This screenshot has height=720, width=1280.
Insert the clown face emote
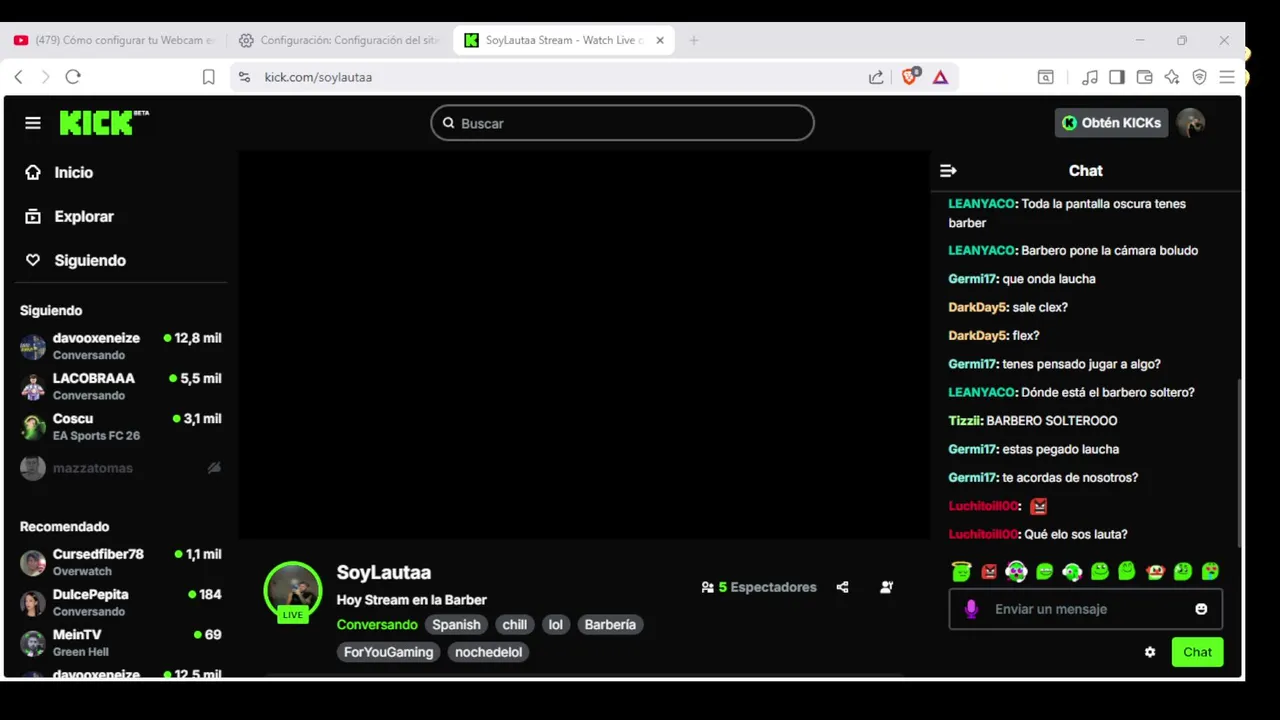tap(1155, 572)
